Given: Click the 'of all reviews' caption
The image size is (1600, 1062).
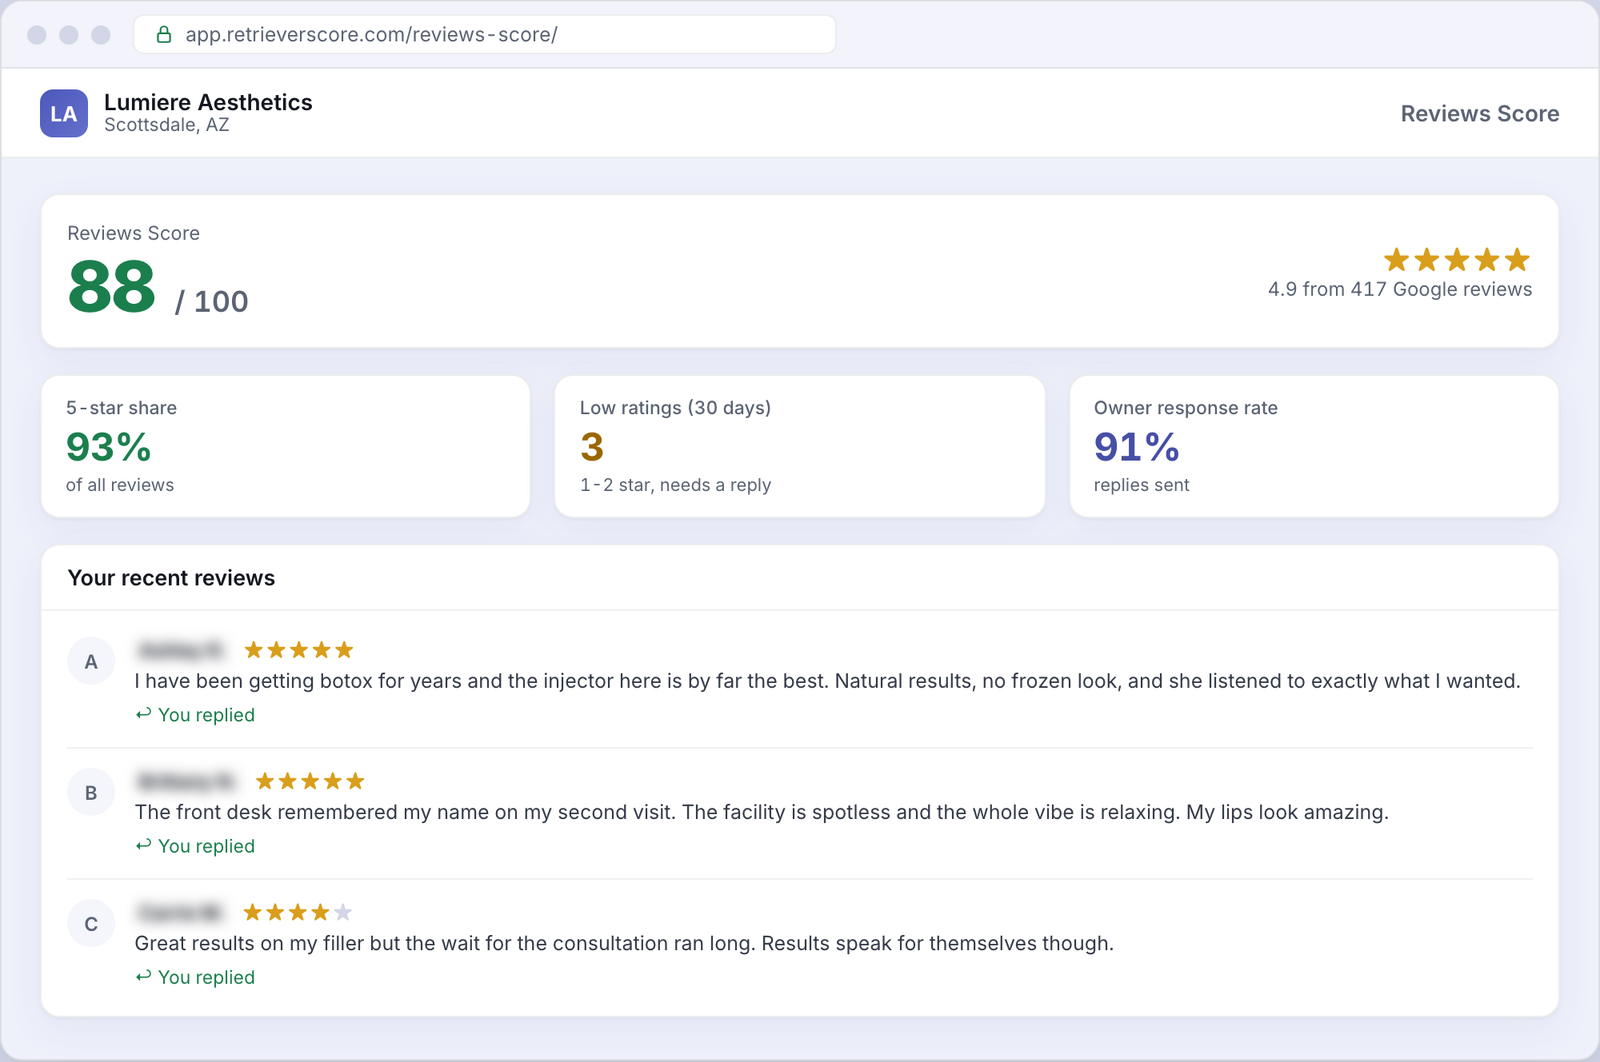Looking at the screenshot, I should tap(120, 485).
